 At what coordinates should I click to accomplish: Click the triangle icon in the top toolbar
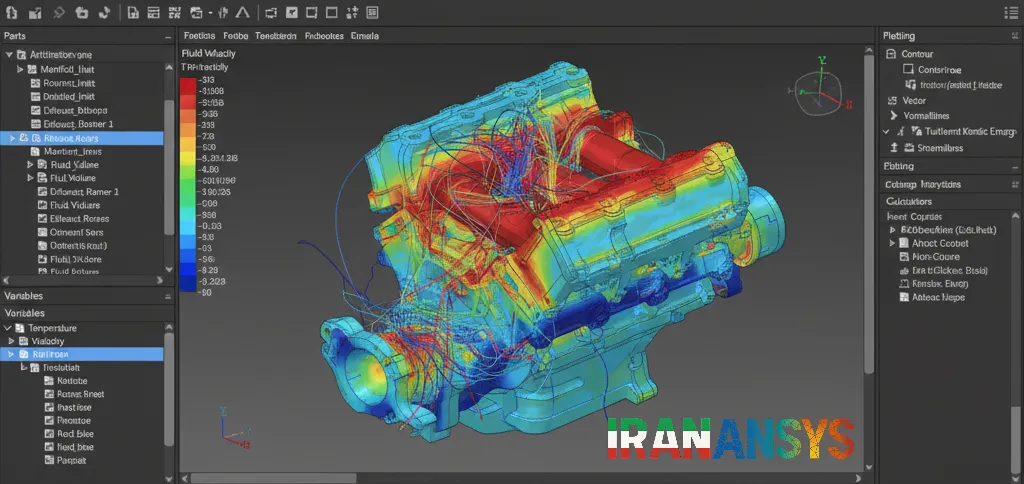pos(242,12)
